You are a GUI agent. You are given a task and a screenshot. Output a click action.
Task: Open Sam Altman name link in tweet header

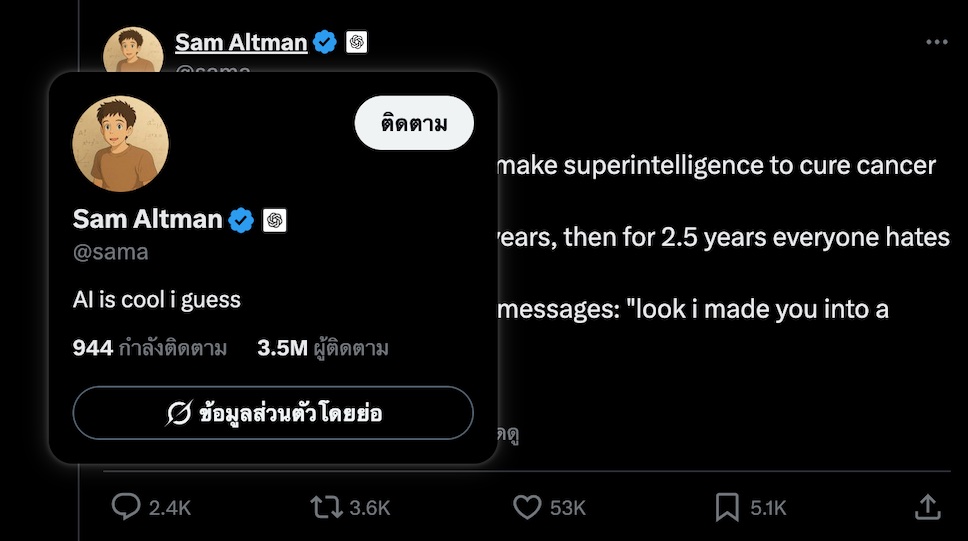[x=241, y=42]
